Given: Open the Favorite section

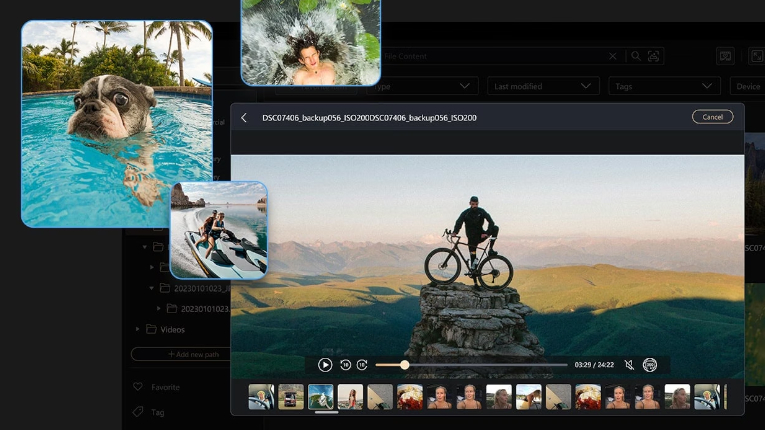Looking at the screenshot, I should pos(167,388).
